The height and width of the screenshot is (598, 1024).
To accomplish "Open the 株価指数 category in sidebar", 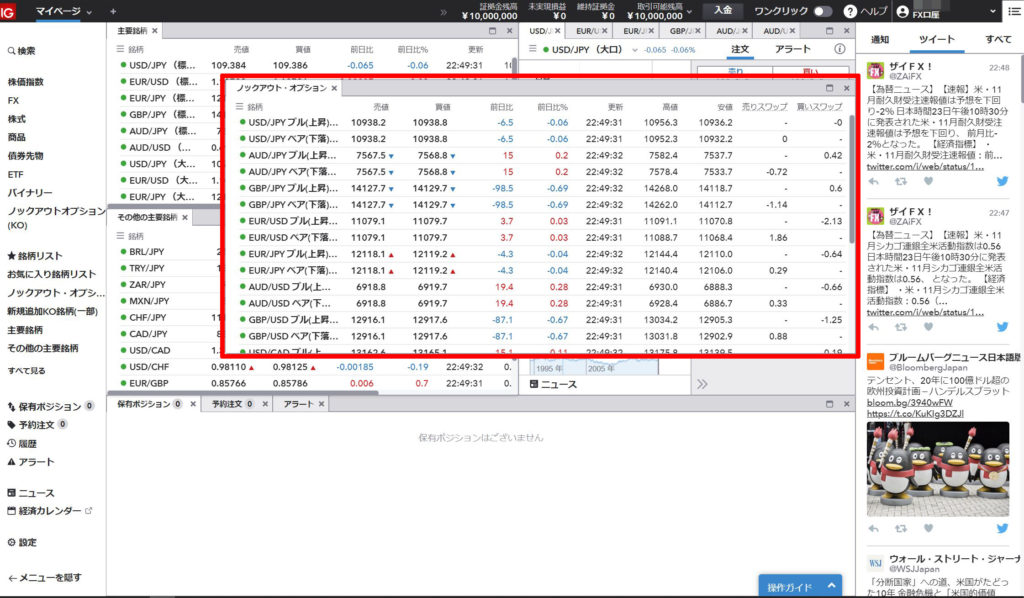I will click(25, 82).
